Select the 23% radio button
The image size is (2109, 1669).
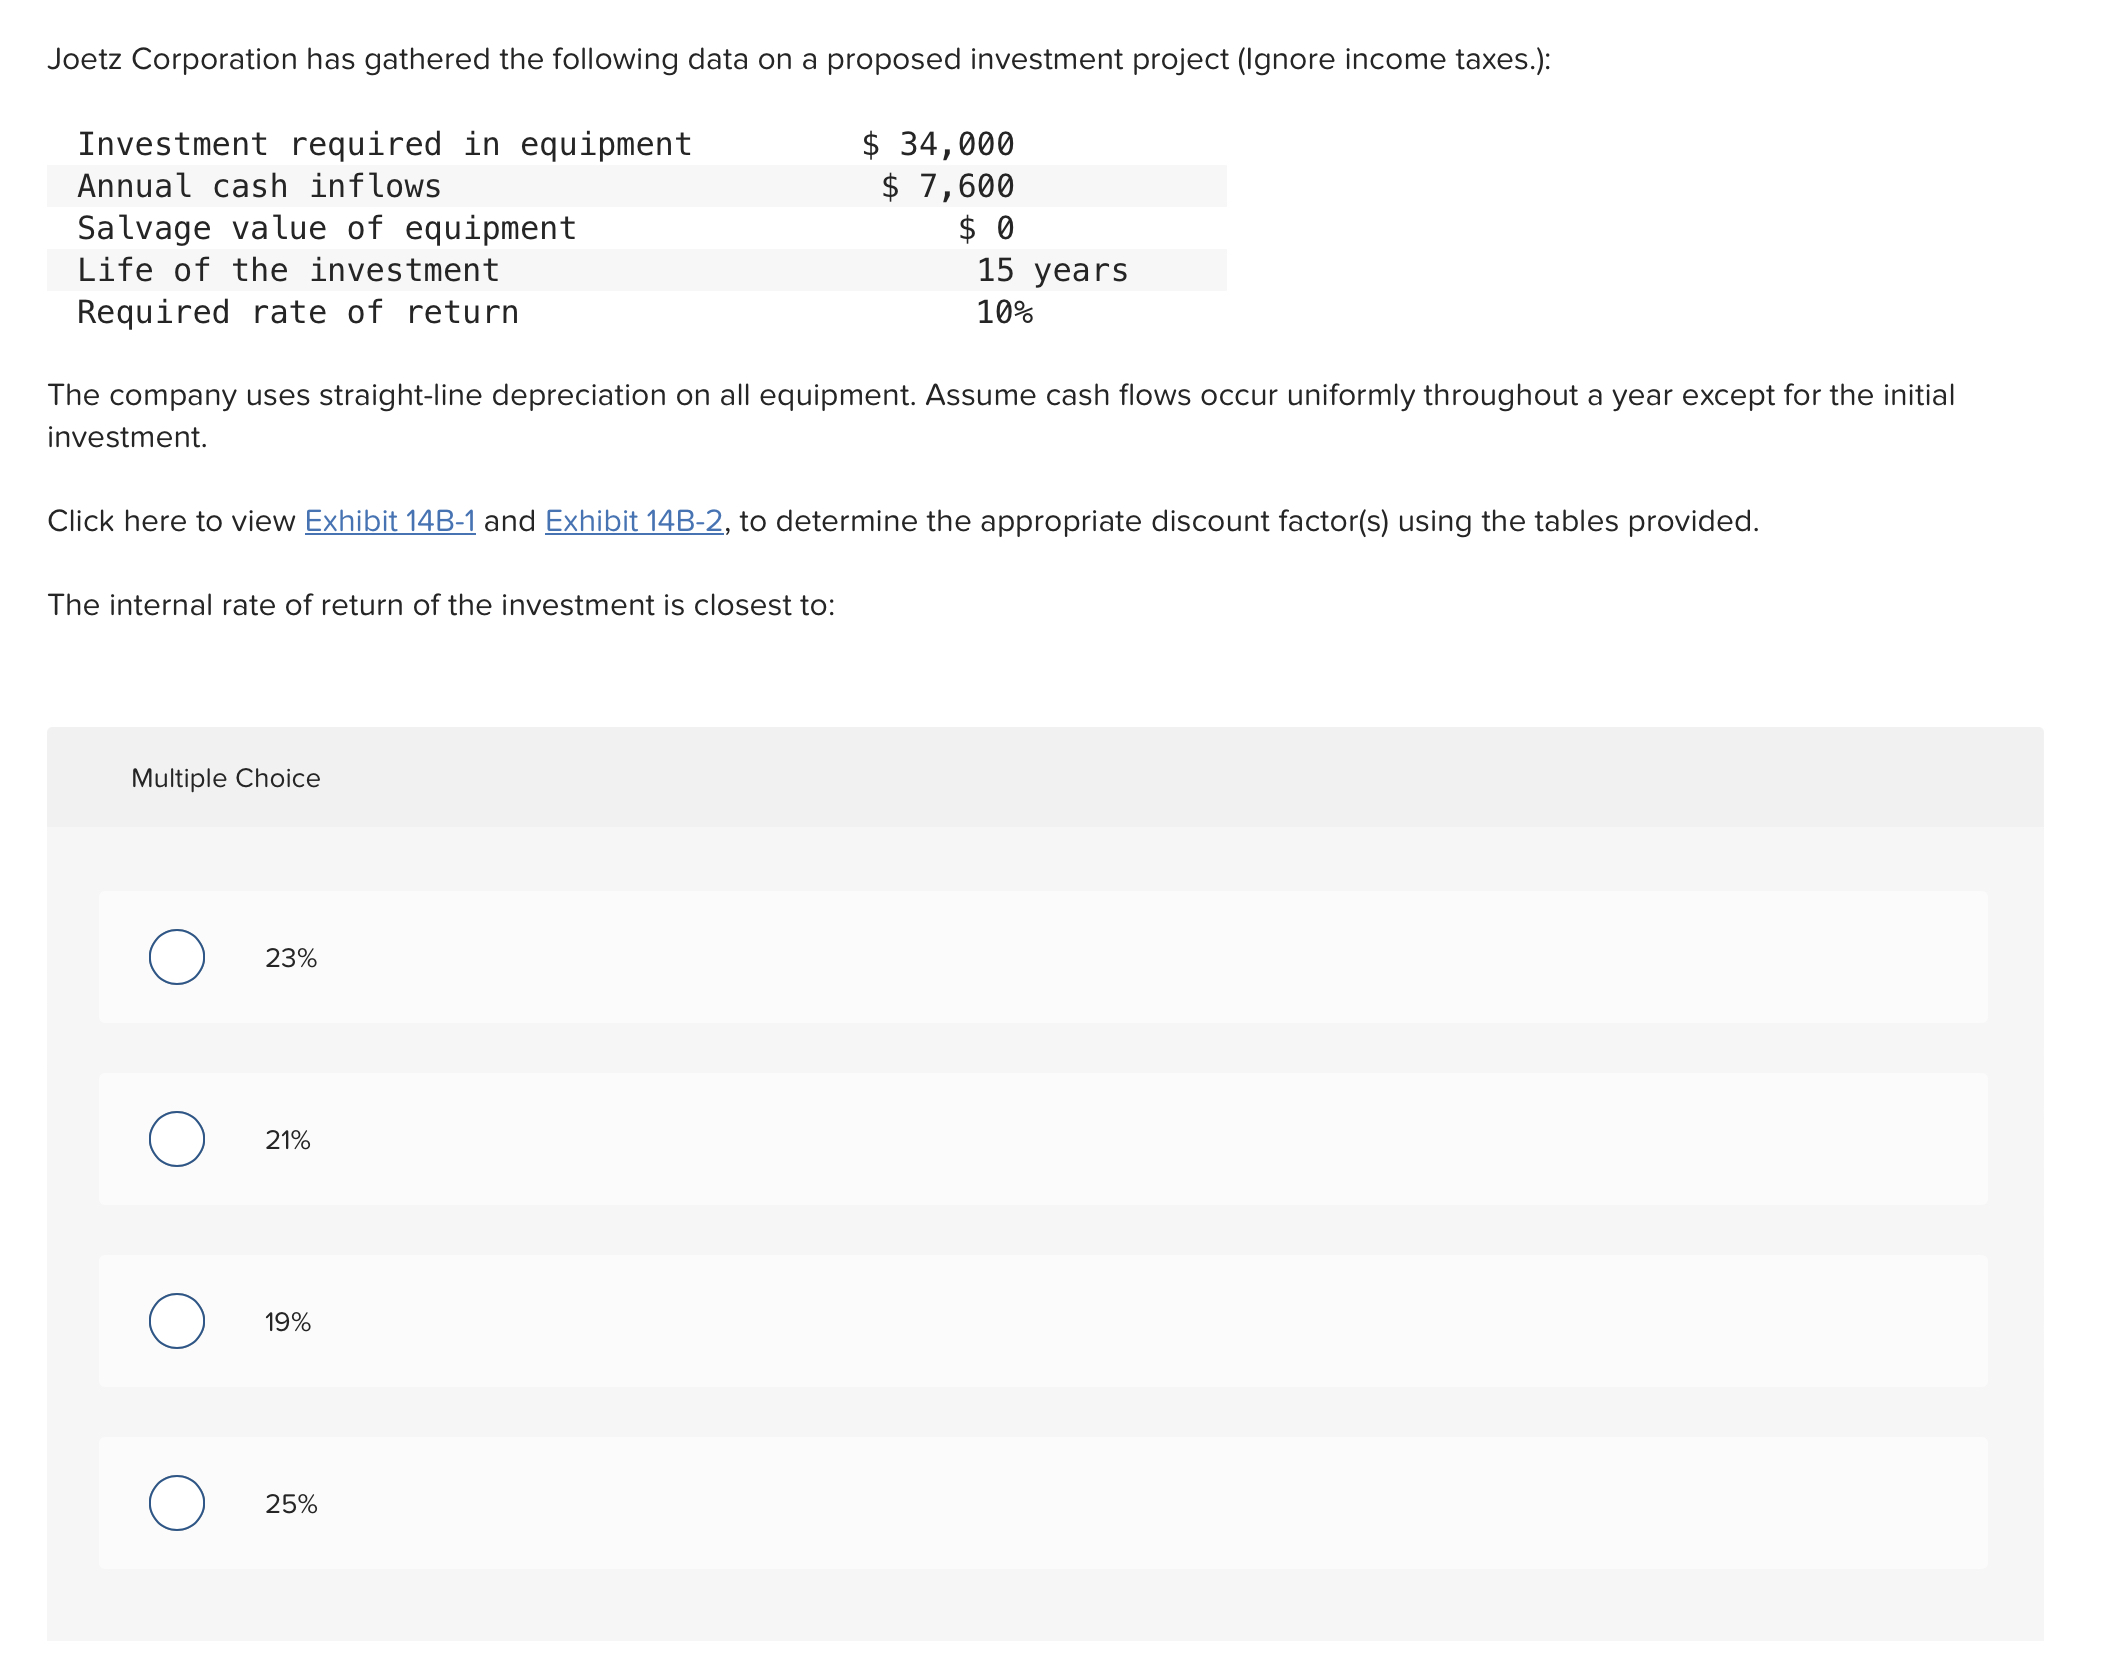tap(177, 957)
